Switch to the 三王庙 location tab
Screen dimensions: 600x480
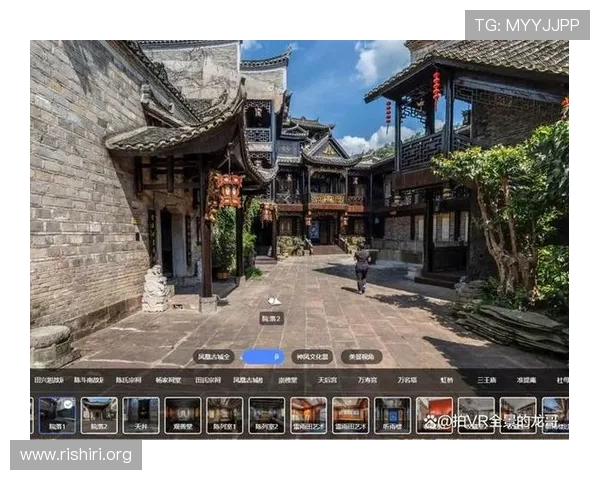coord(487,380)
